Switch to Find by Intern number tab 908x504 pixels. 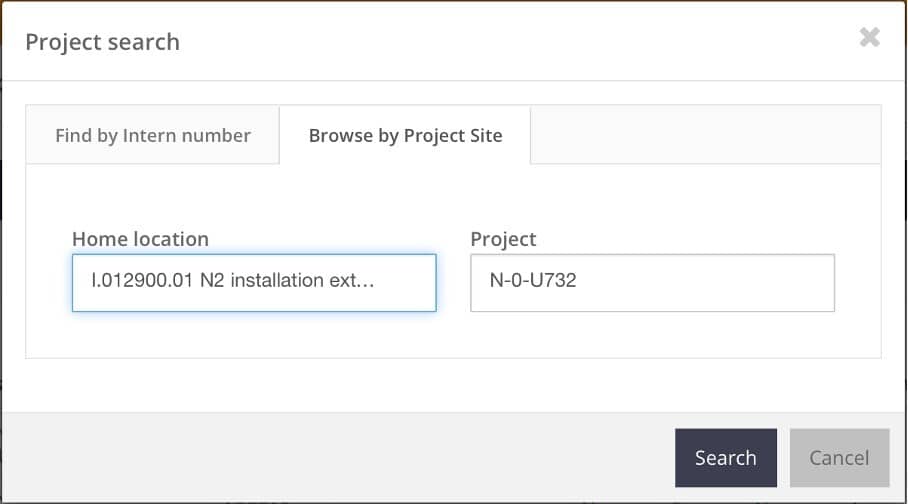(153, 135)
